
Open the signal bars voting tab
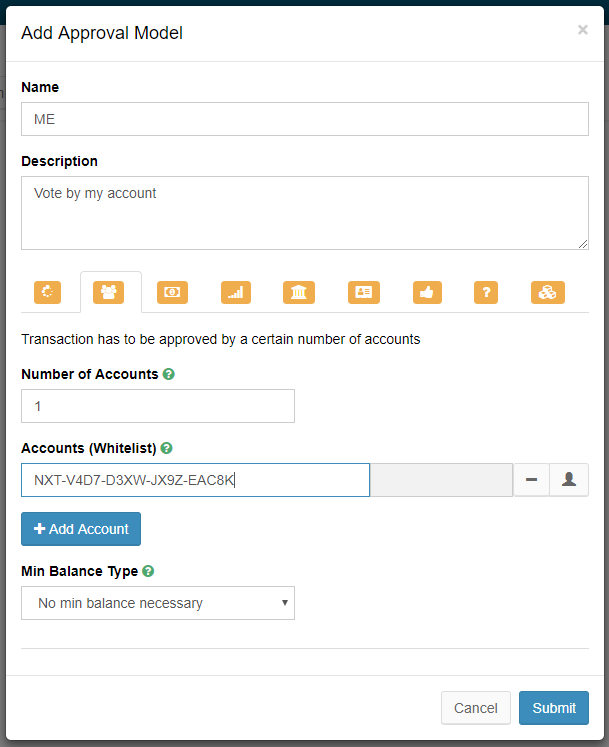pos(236,292)
